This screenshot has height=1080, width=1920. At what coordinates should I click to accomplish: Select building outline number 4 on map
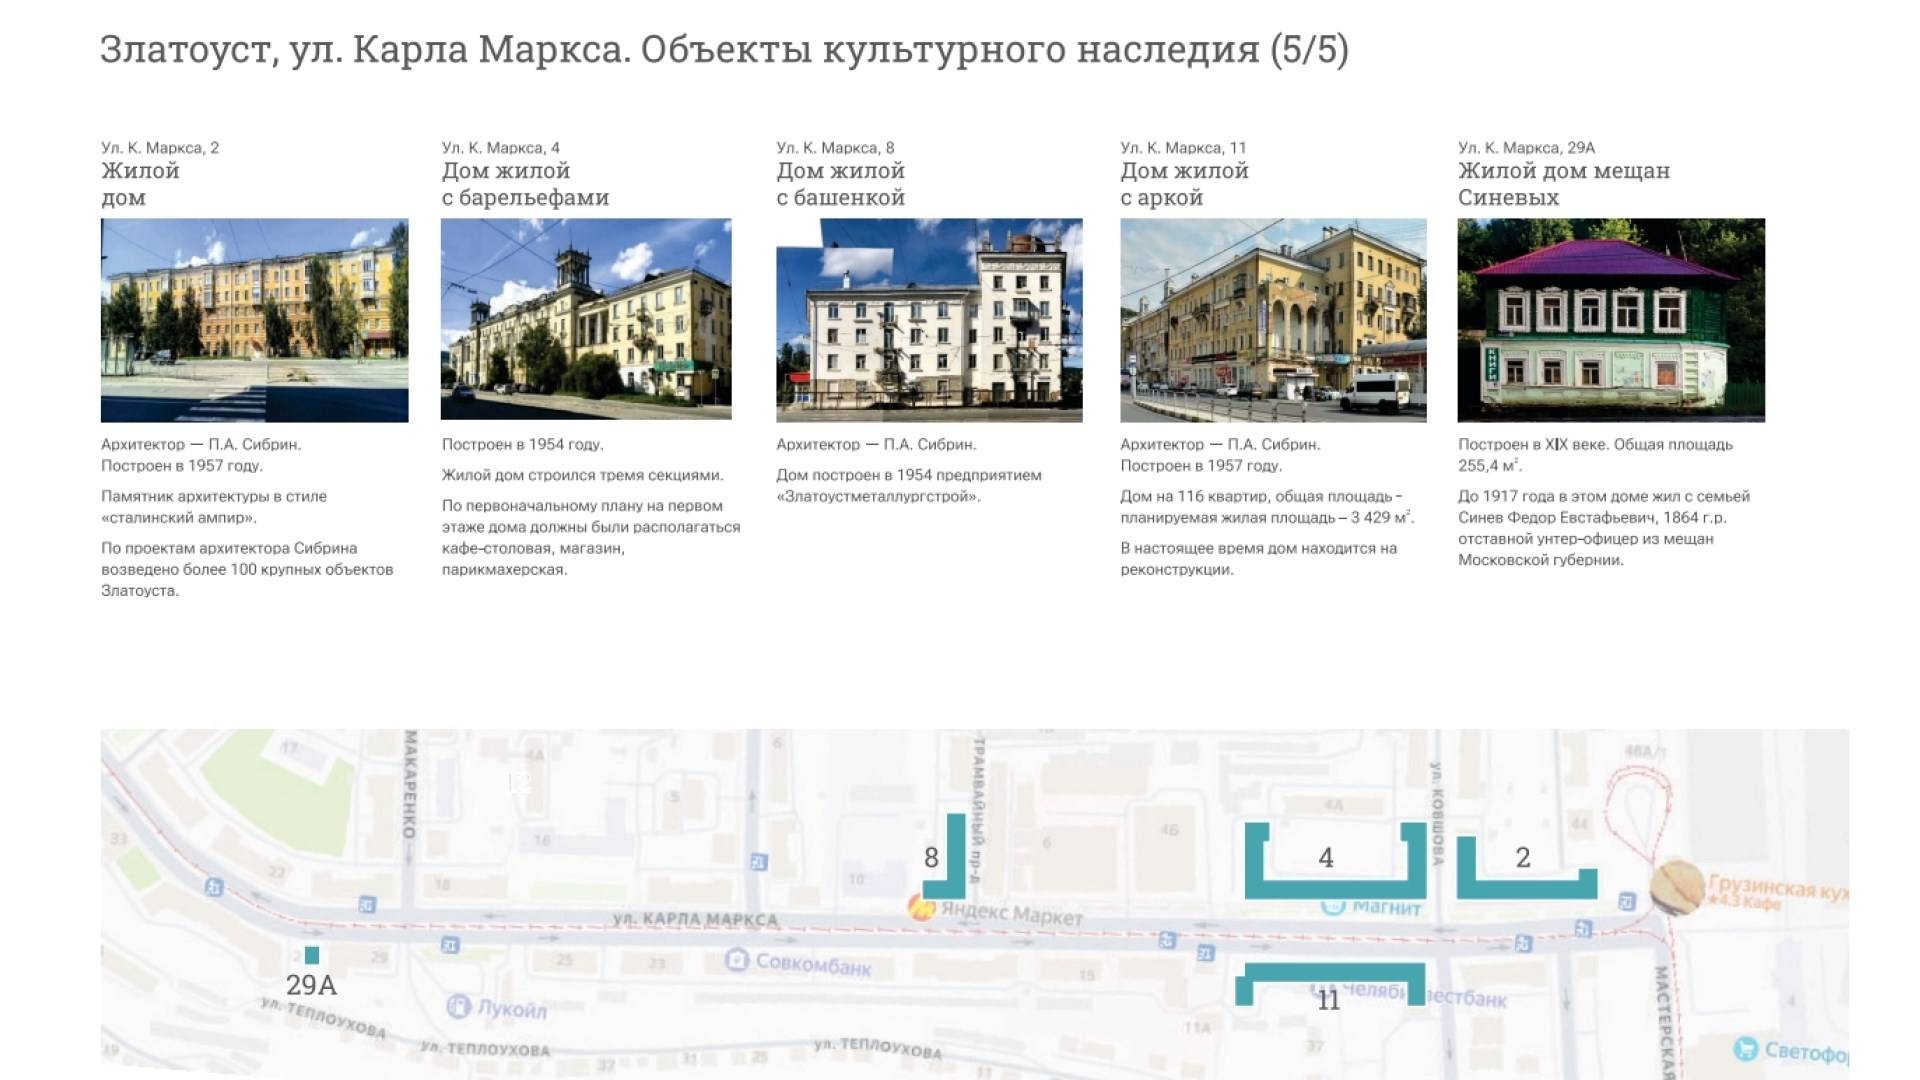(x=1334, y=887)
